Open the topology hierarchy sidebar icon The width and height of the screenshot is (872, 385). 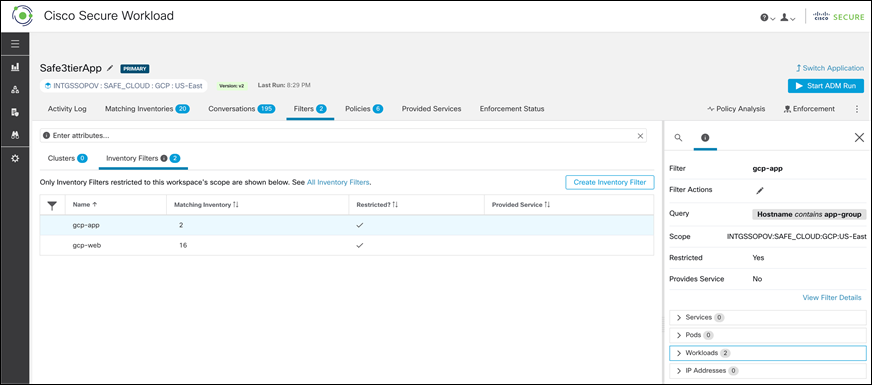coord(15,90)
